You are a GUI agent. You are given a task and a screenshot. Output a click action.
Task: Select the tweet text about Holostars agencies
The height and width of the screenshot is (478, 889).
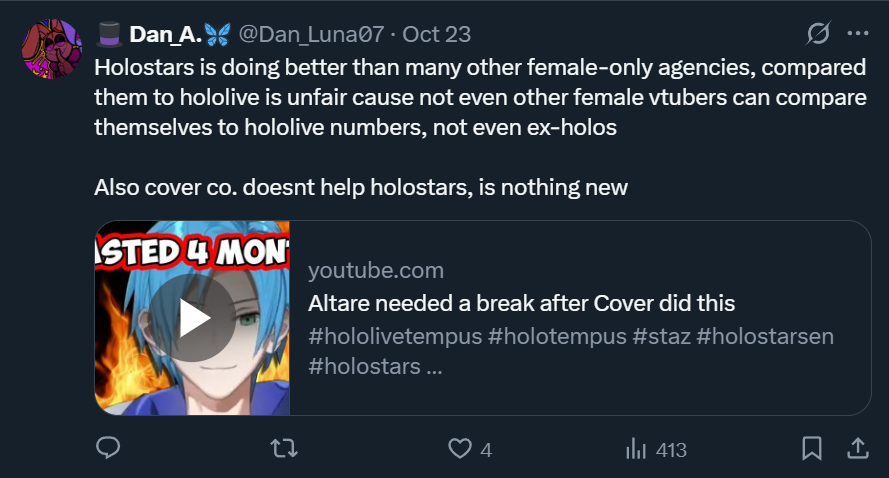coord(480,98)
